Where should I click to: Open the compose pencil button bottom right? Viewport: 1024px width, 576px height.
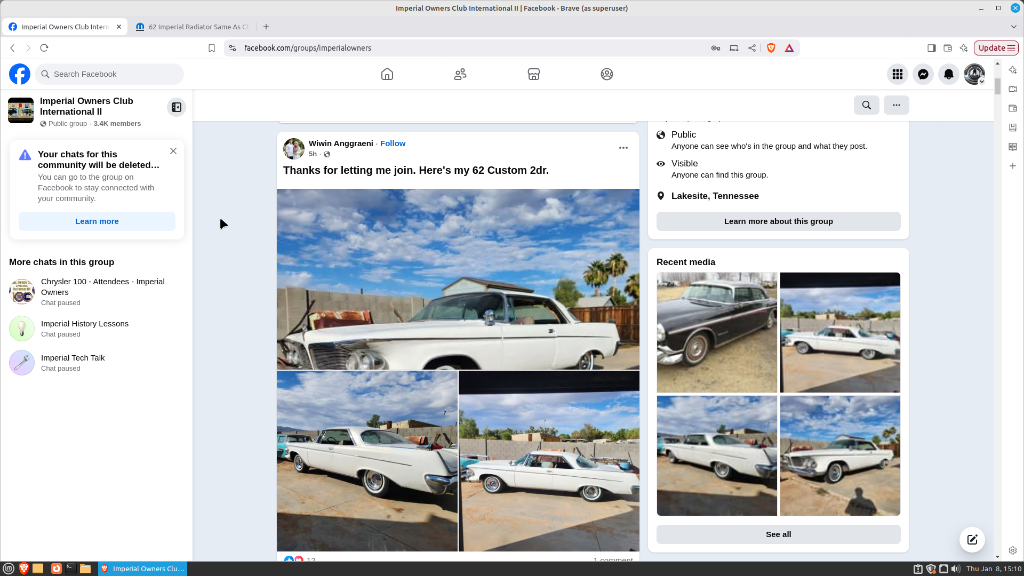pyautogui.click(x=971, y=539)
